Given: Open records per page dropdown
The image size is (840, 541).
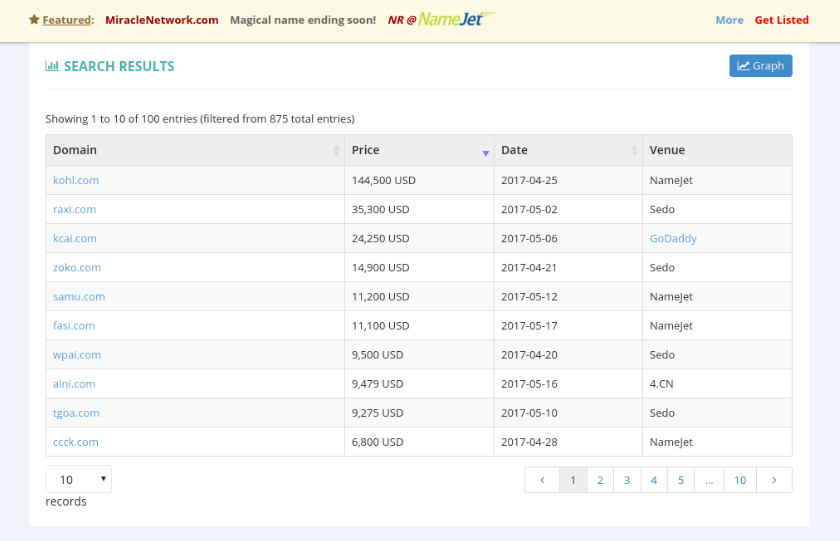Looking at the screenshot, I should coord(79,479).
